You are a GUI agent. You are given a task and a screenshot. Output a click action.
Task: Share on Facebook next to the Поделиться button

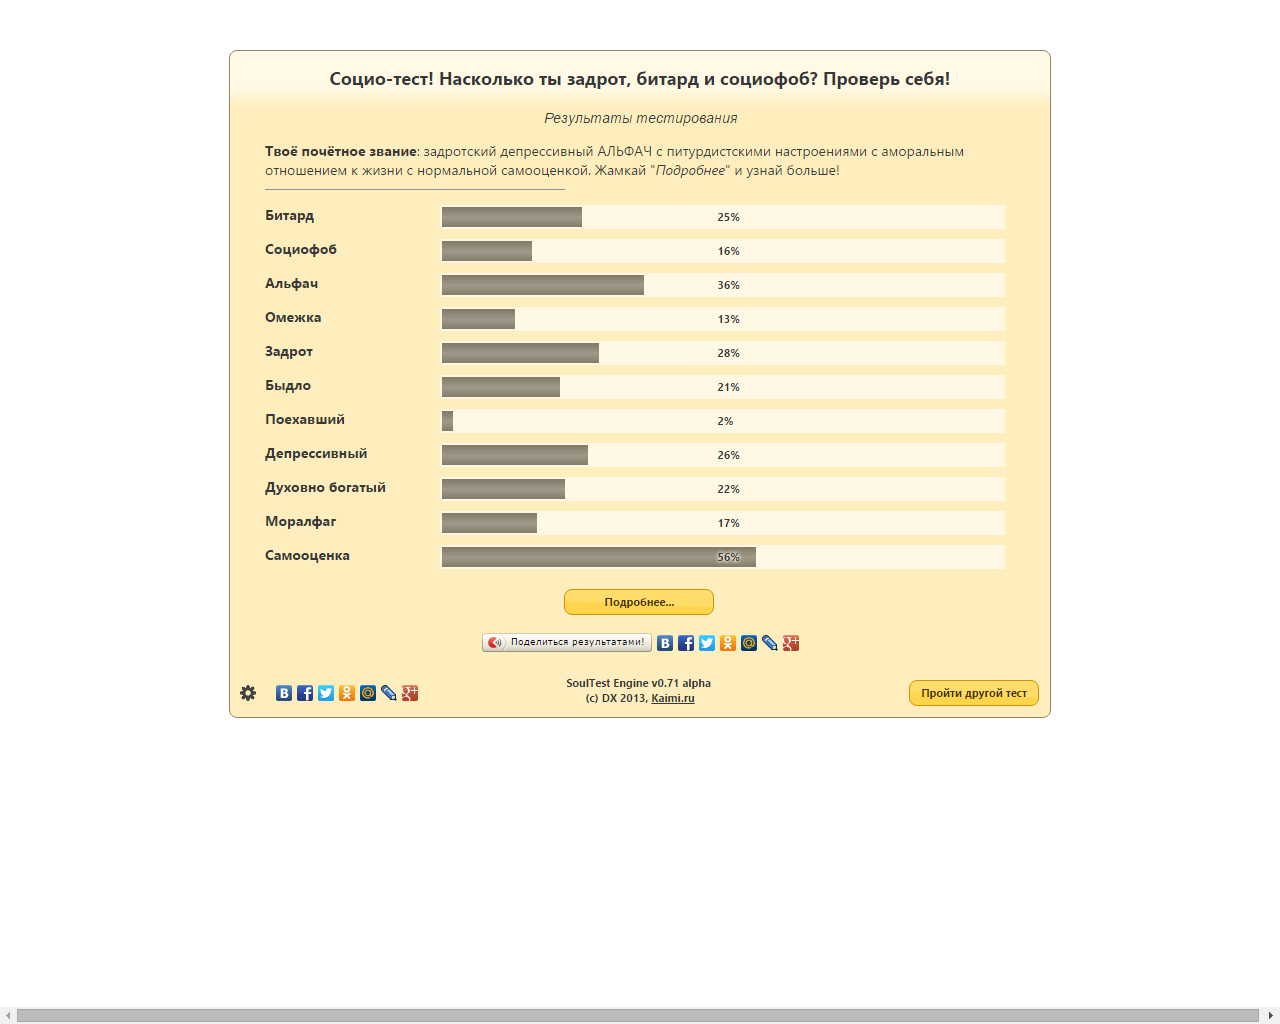(686, 643)
